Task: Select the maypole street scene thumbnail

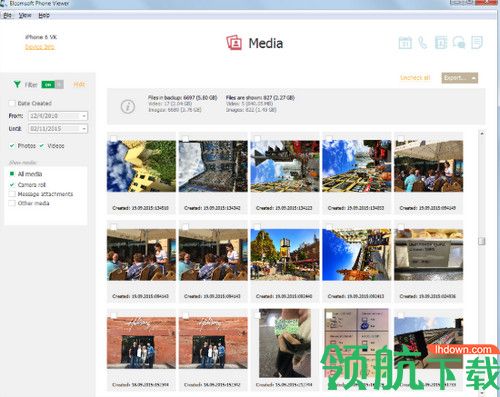Action: click(x=285, y=255)
